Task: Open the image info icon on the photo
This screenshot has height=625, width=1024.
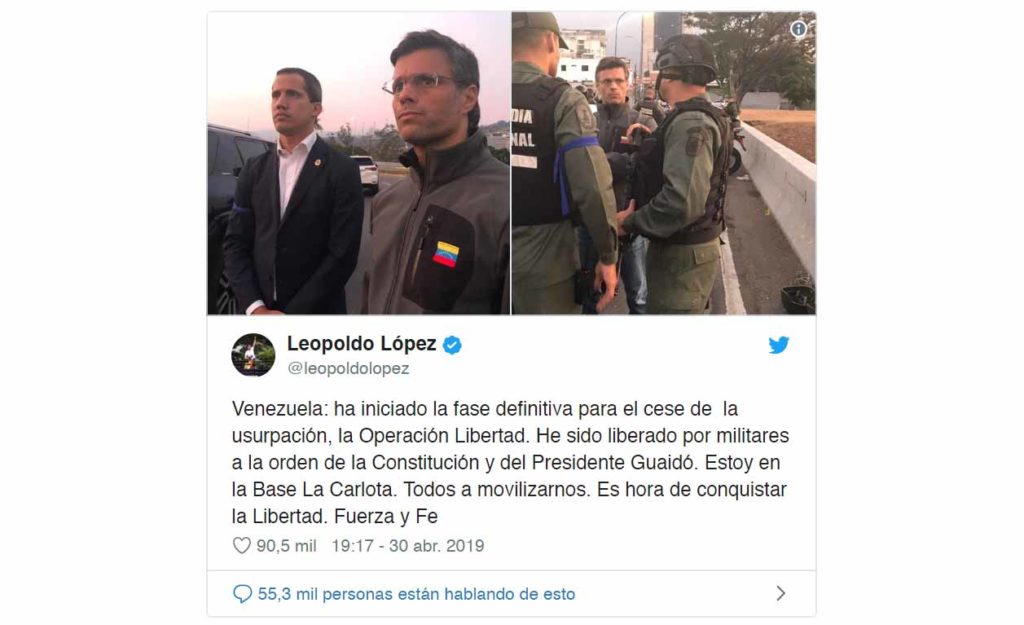Action: [798, 29]
